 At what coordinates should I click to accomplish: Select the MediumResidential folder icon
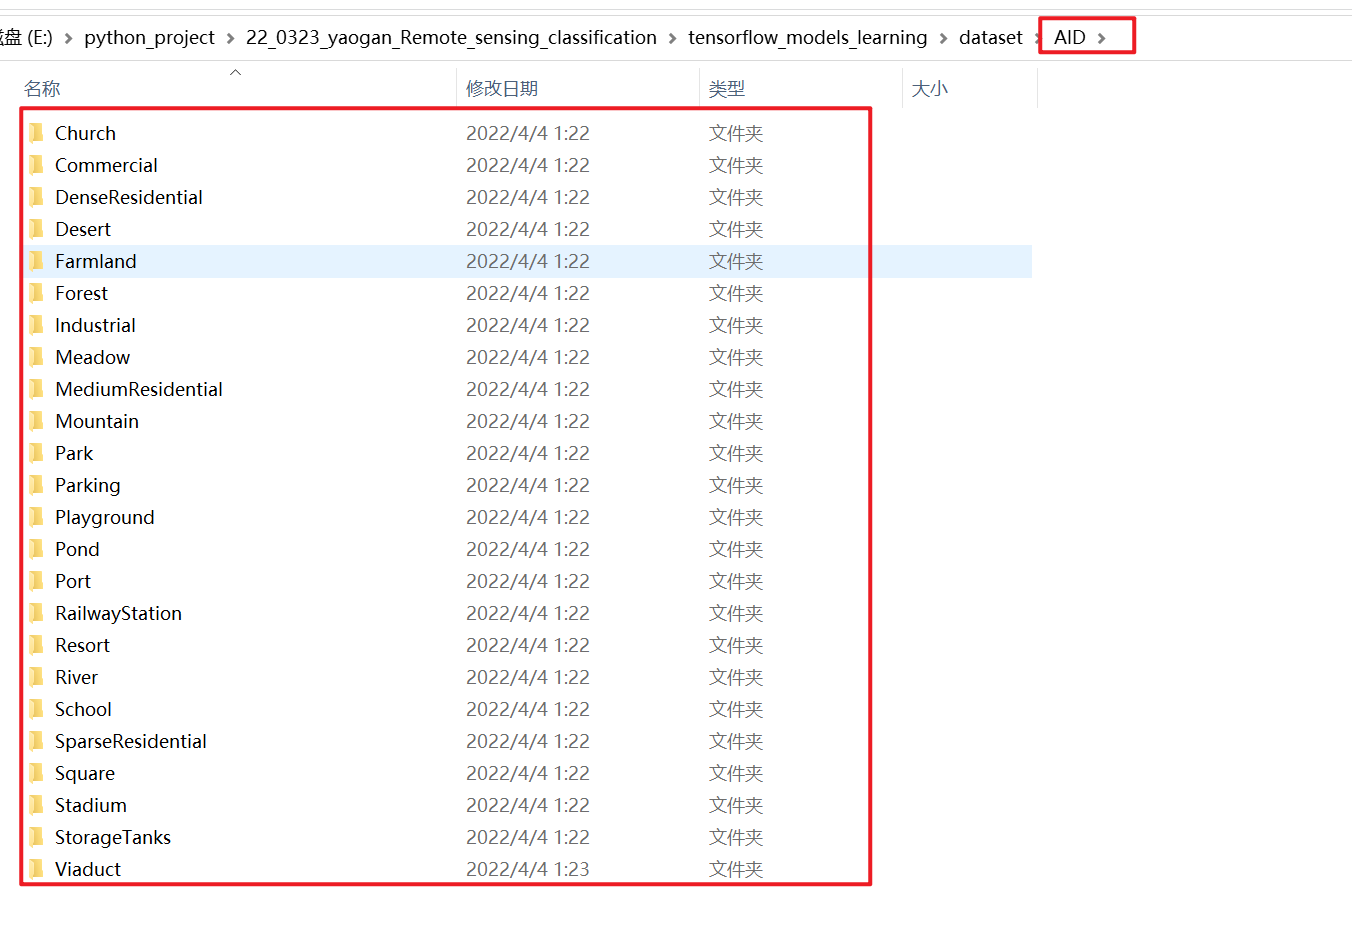coord(36,389)
